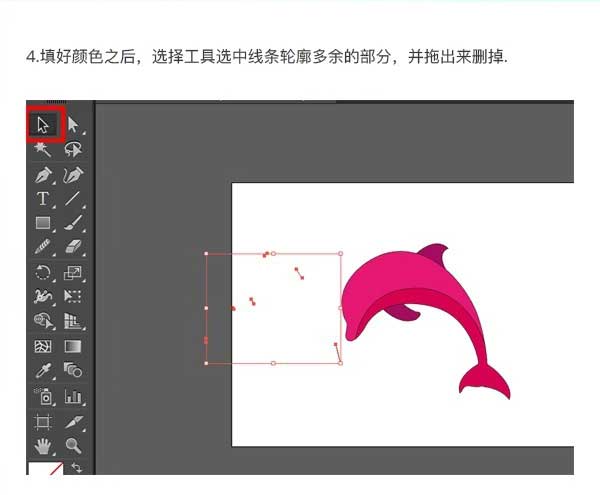The image size is (600, 495).
Task: Select the Blend tool
Action: point(73,370)
